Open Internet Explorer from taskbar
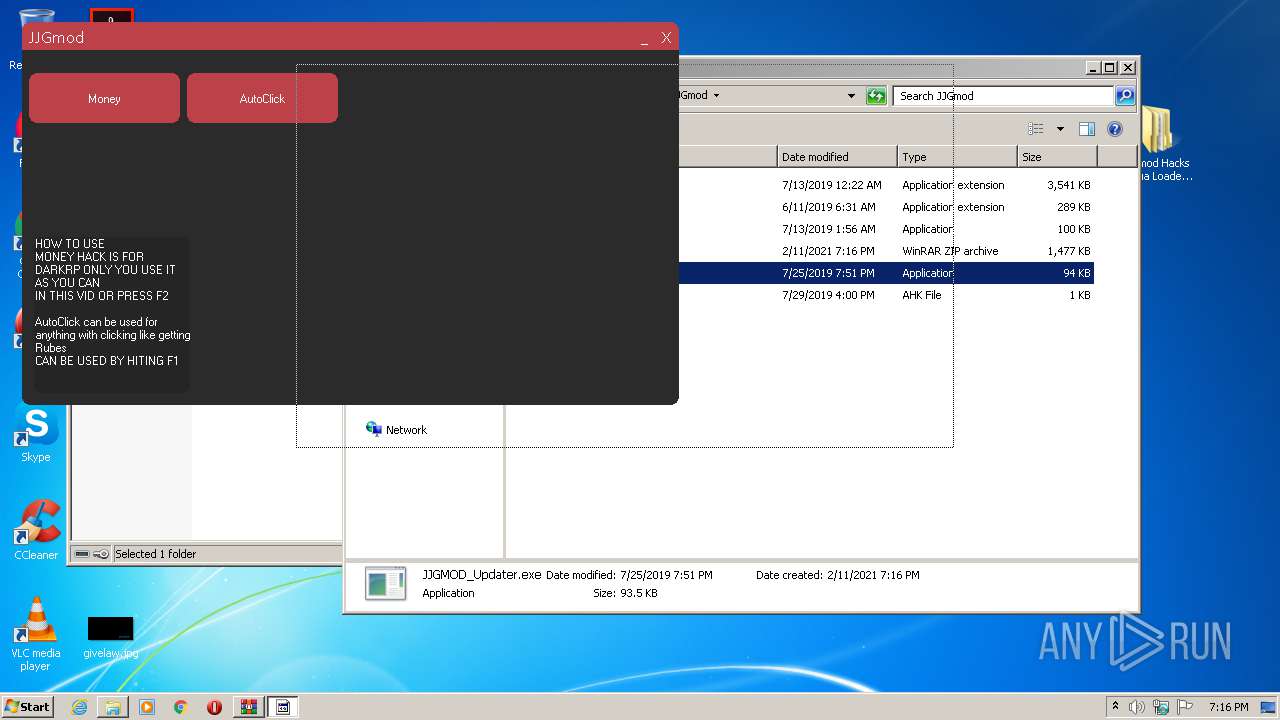 pos(79,707)
